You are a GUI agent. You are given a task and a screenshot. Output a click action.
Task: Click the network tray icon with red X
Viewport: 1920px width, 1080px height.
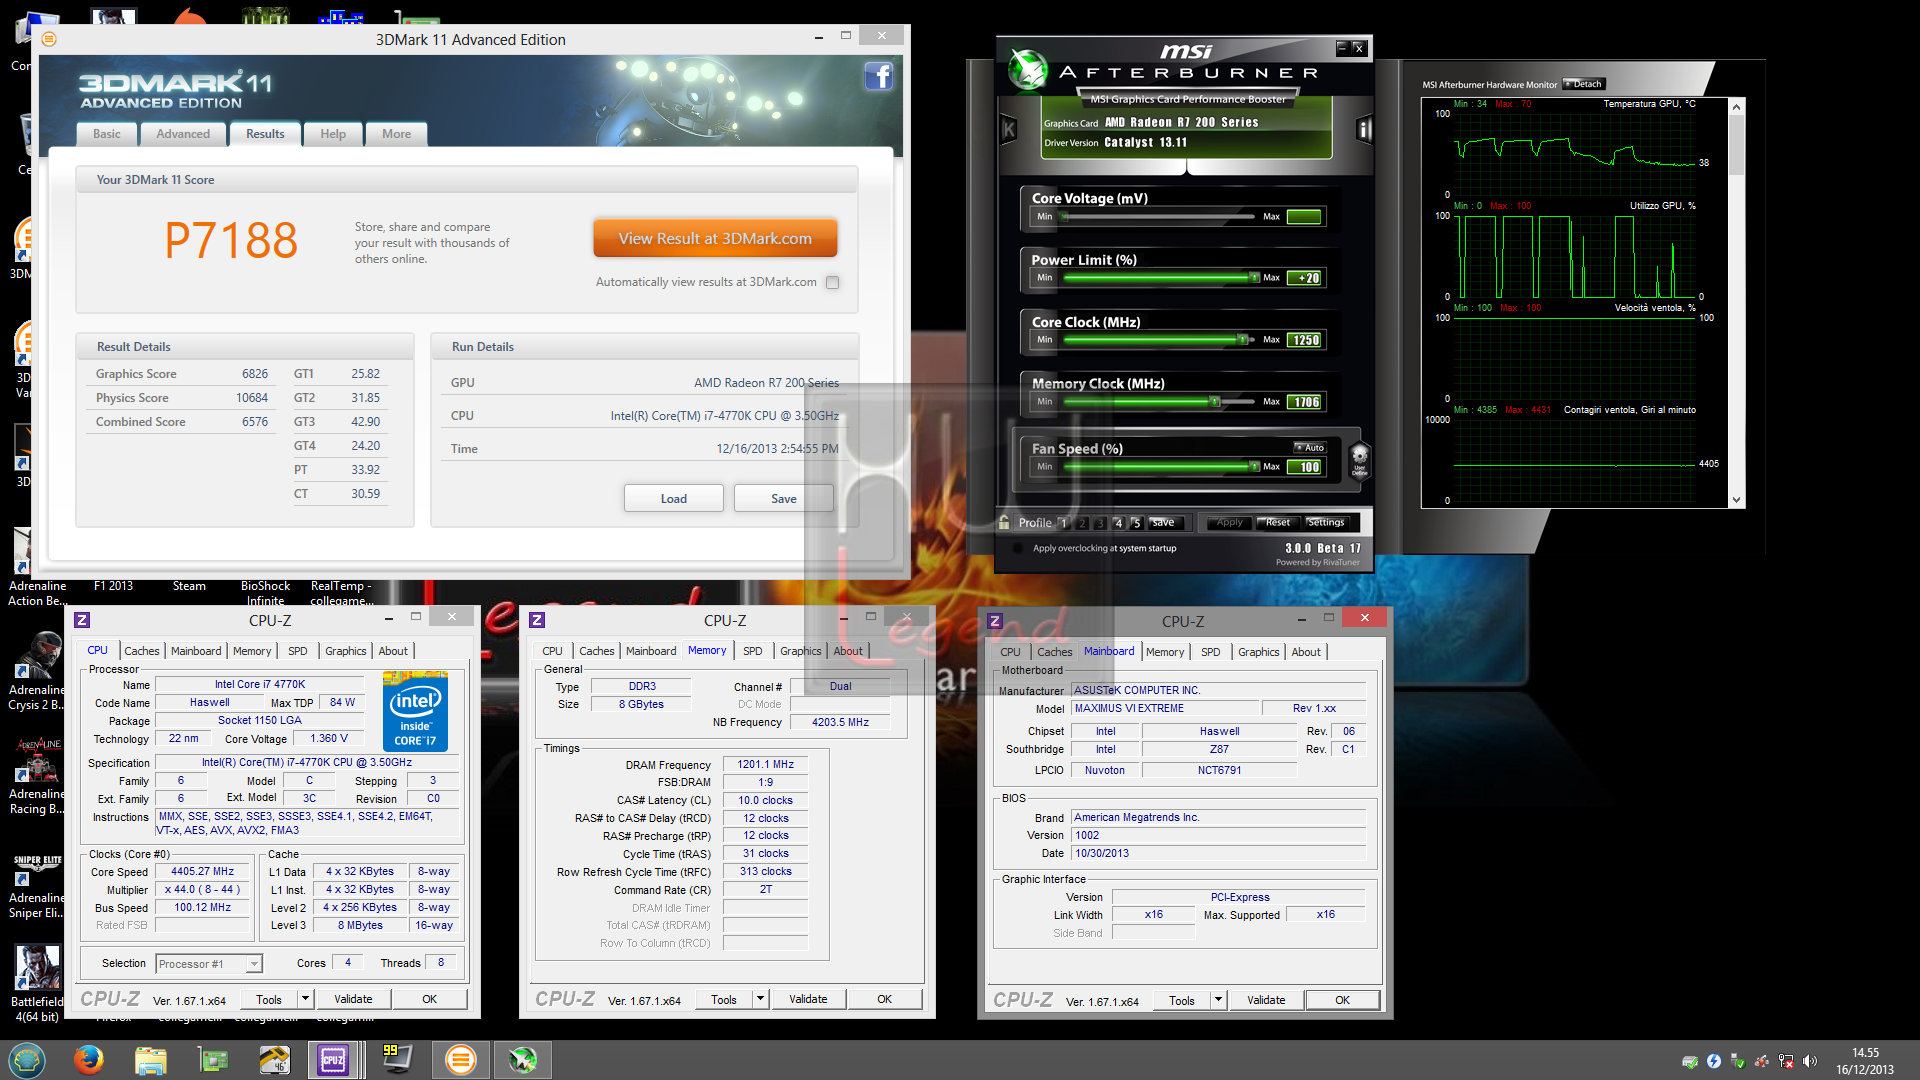click(x=1786, y=1061)
